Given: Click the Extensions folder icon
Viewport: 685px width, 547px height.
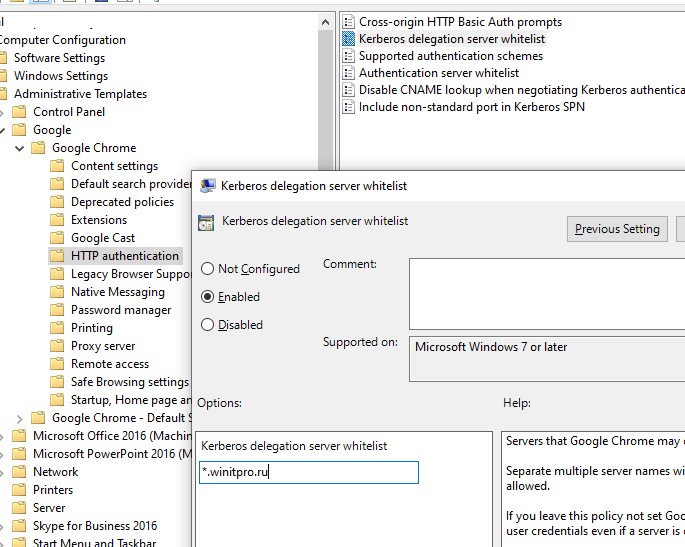Looking at the screenshot, I should click(57, 220).
